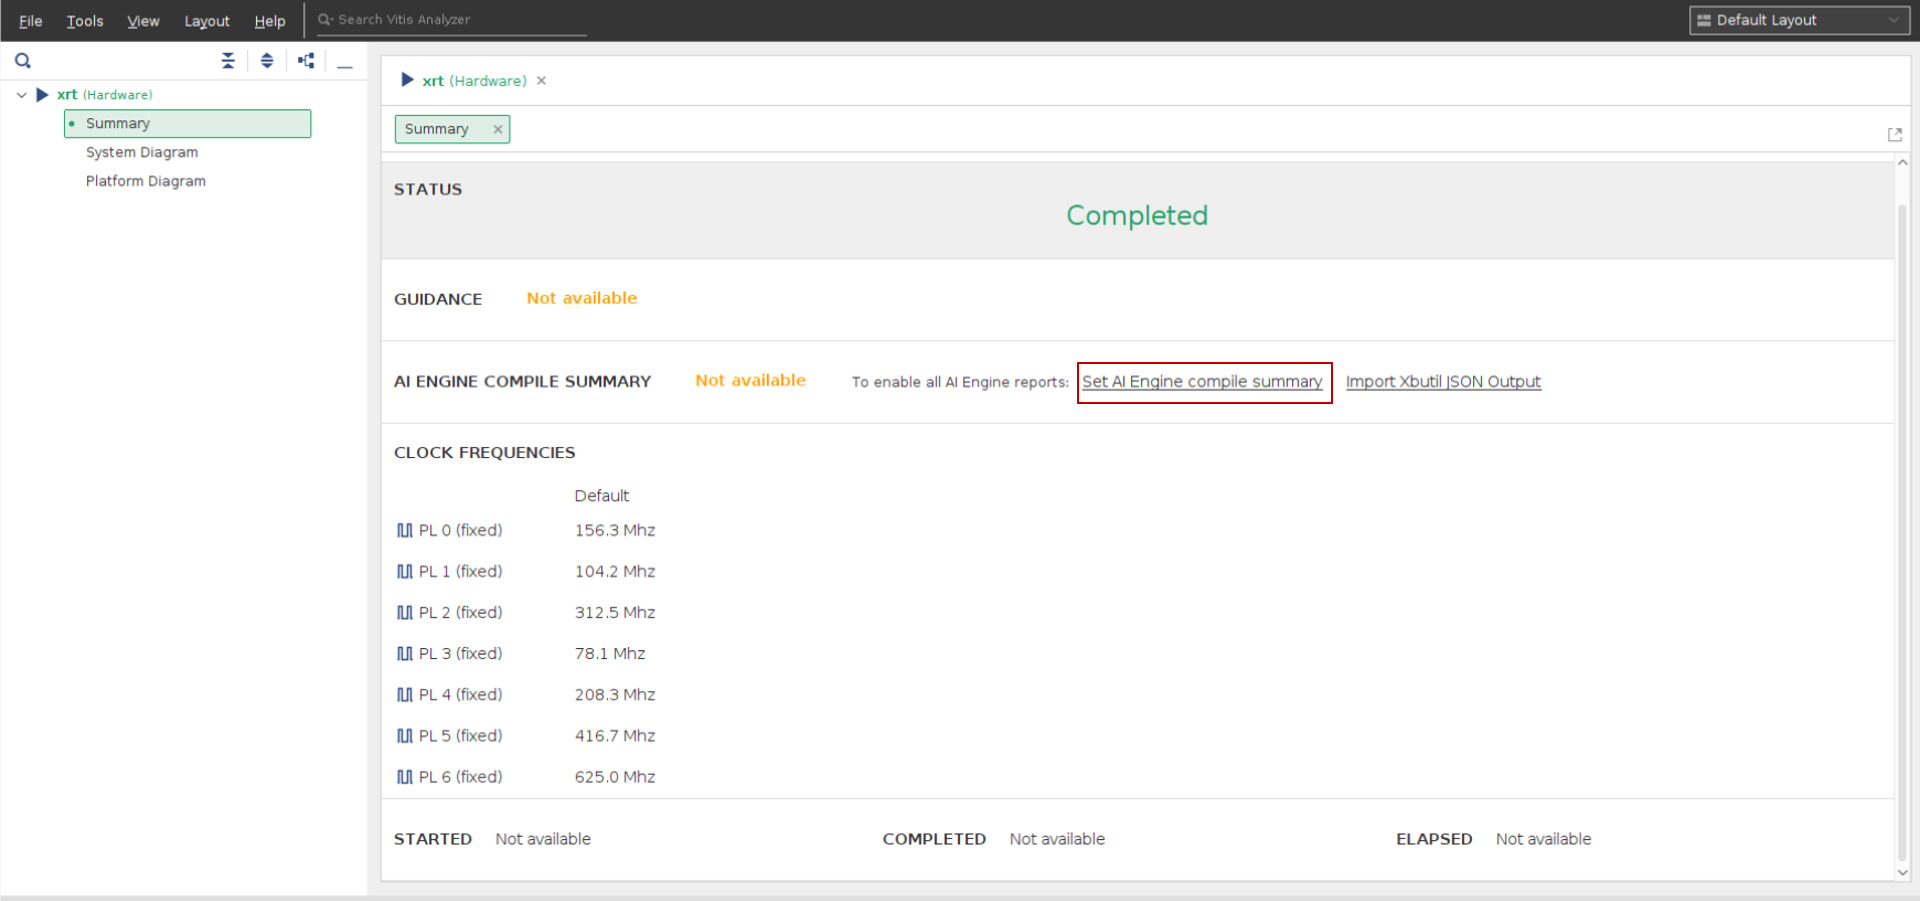Click the PL 2 clock waveform icon

(x=404, y=612)
